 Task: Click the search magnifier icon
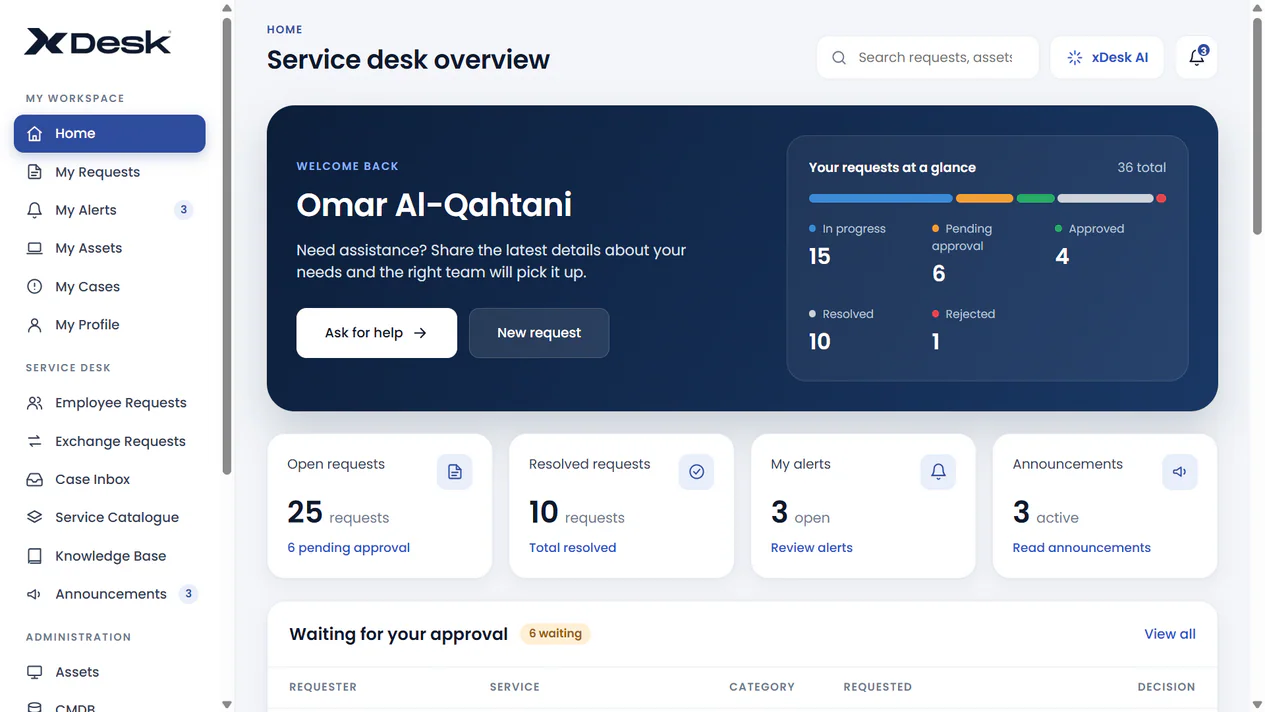(839, 58)
